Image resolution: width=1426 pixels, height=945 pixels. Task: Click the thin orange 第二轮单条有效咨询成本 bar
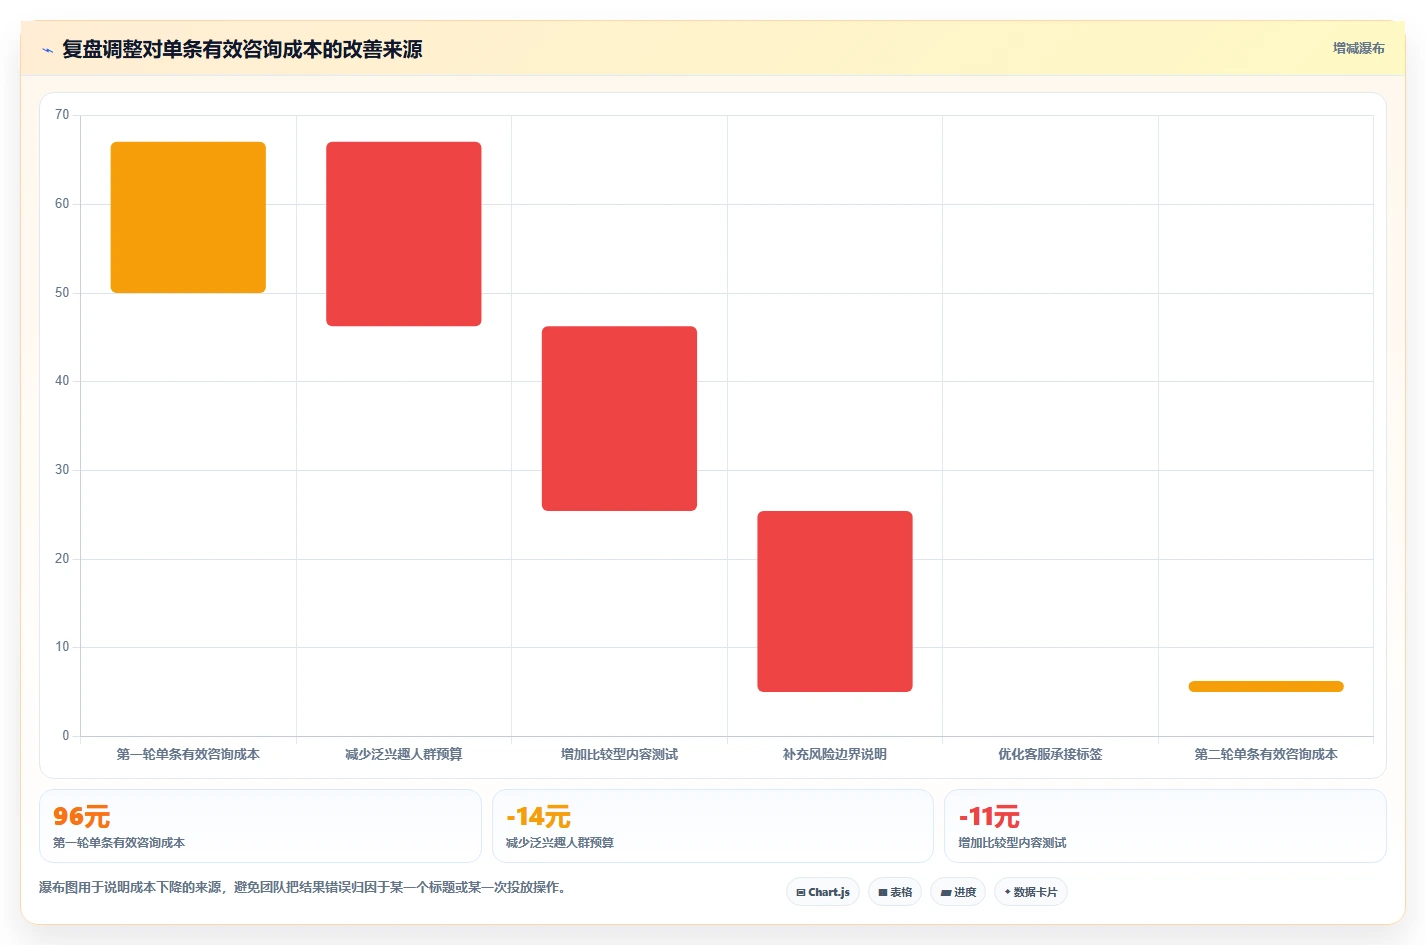1266,686
